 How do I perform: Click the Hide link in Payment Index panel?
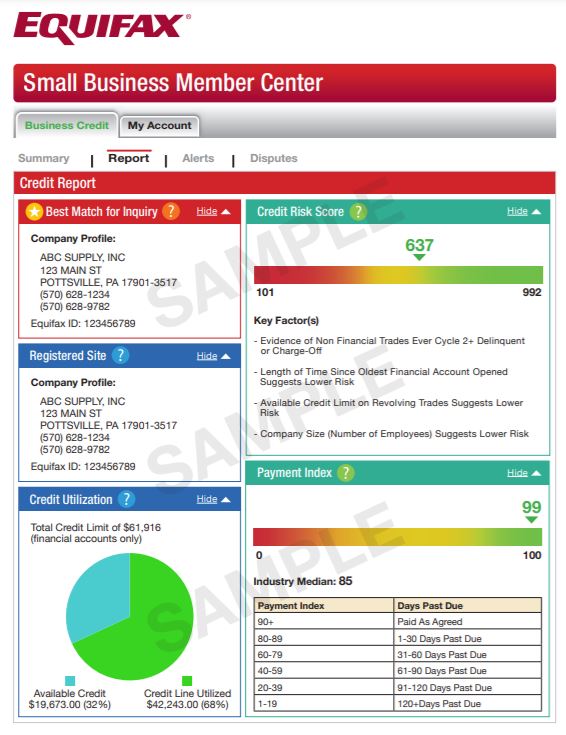[517, 473]
